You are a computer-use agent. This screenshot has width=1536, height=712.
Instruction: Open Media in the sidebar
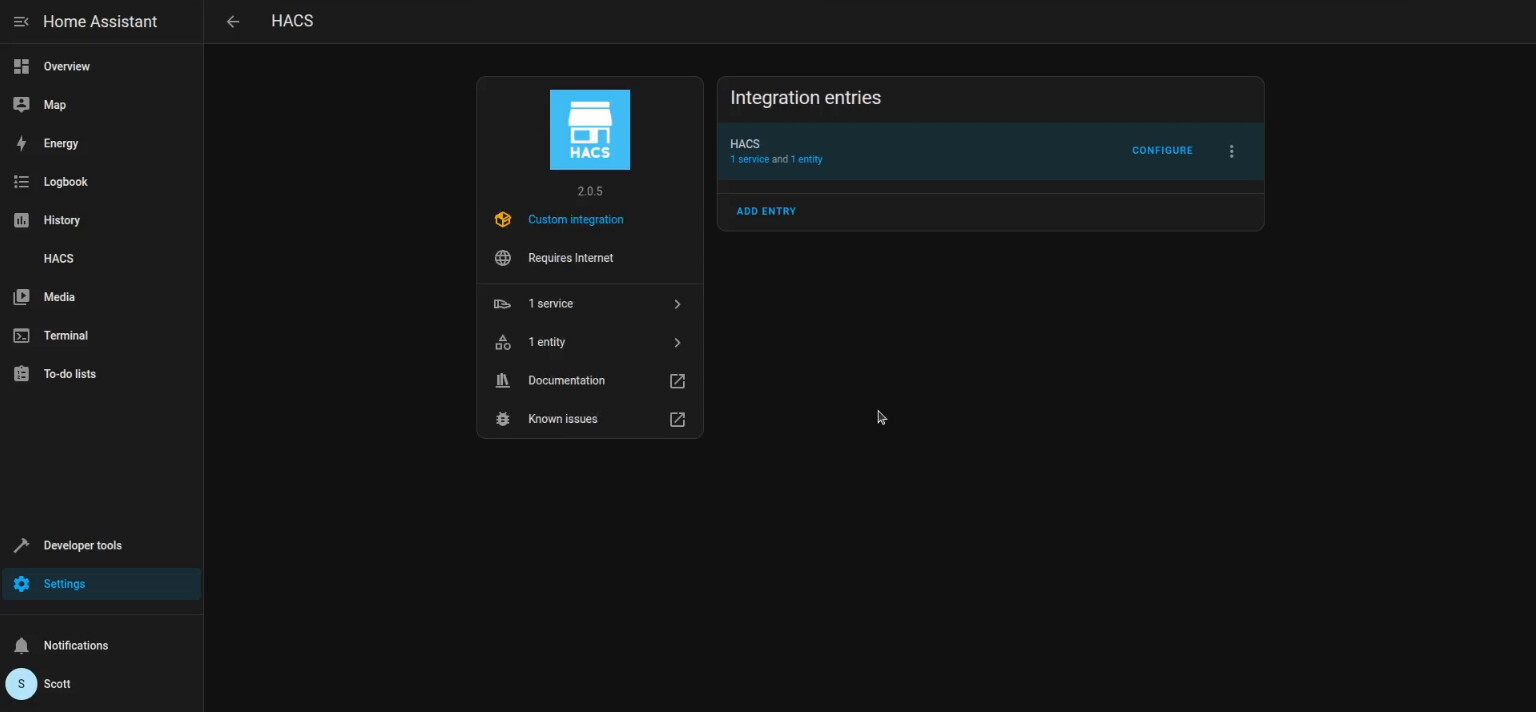coord(102,297)
